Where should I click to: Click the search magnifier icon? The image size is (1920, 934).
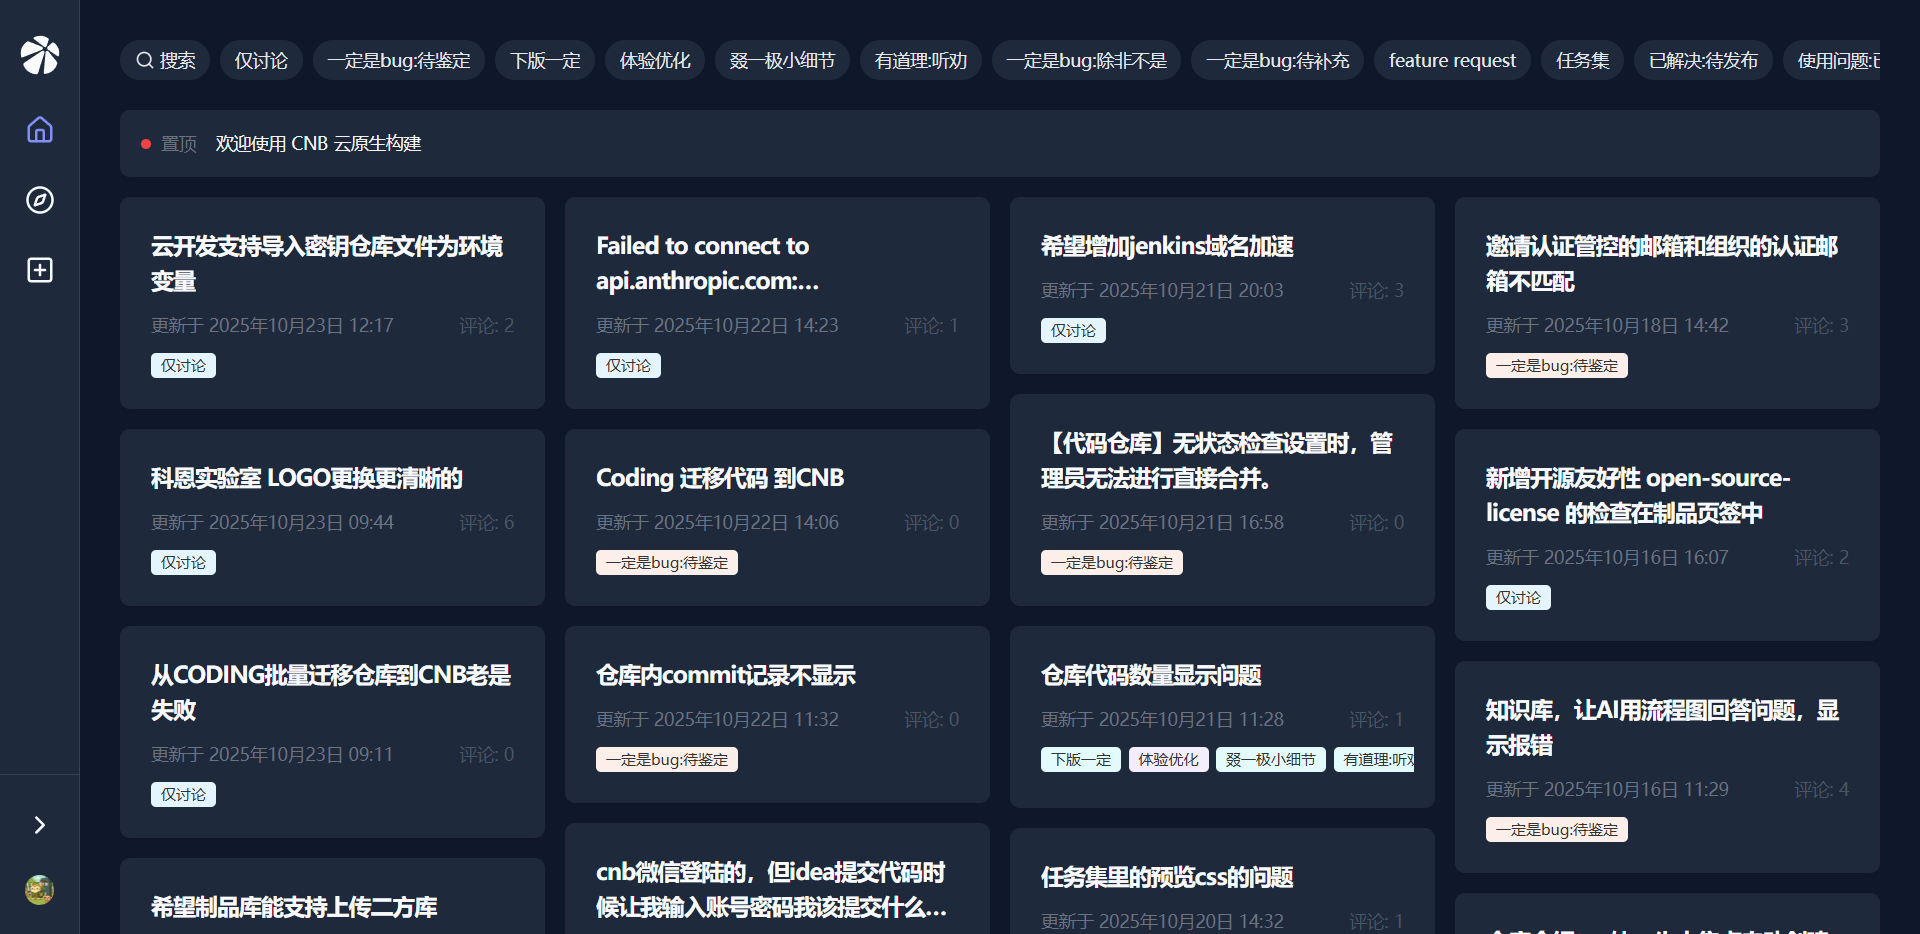(146, 60)
